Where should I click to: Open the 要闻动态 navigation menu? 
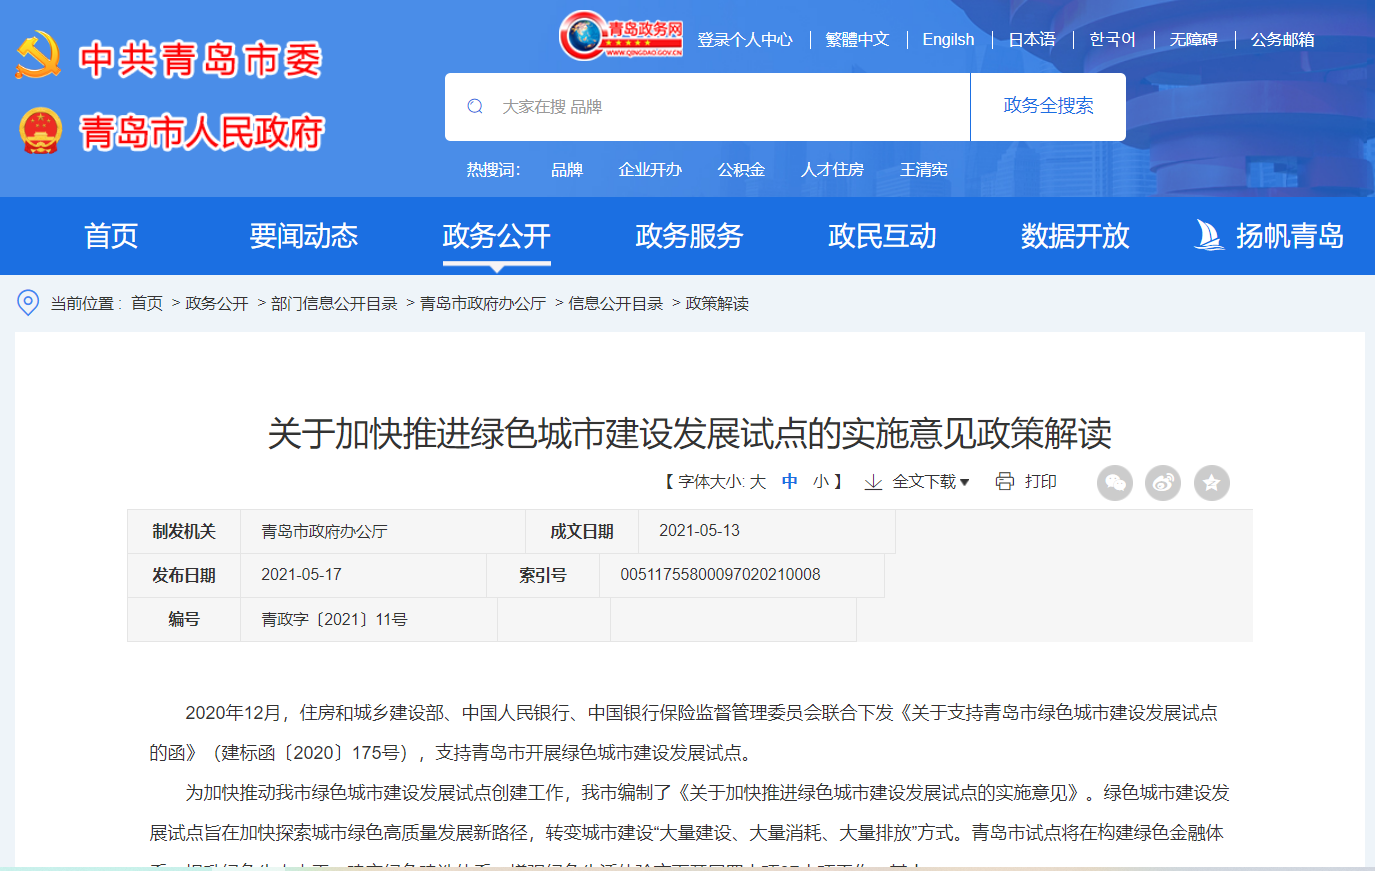point(304,236)
